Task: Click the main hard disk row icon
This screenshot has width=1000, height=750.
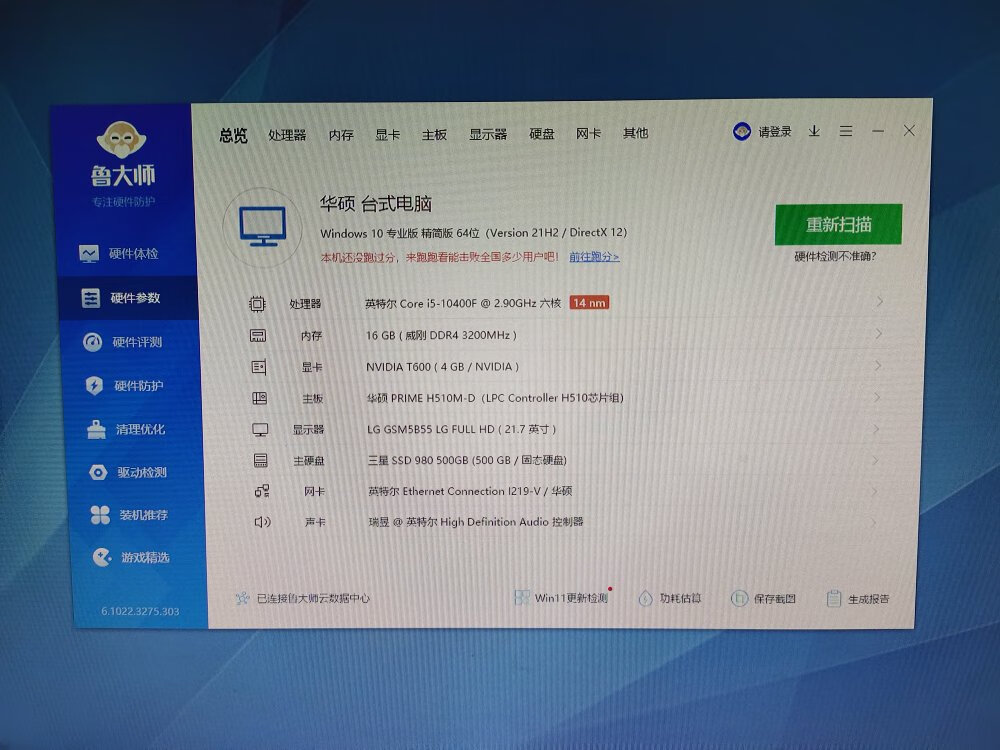Action: 261,460
